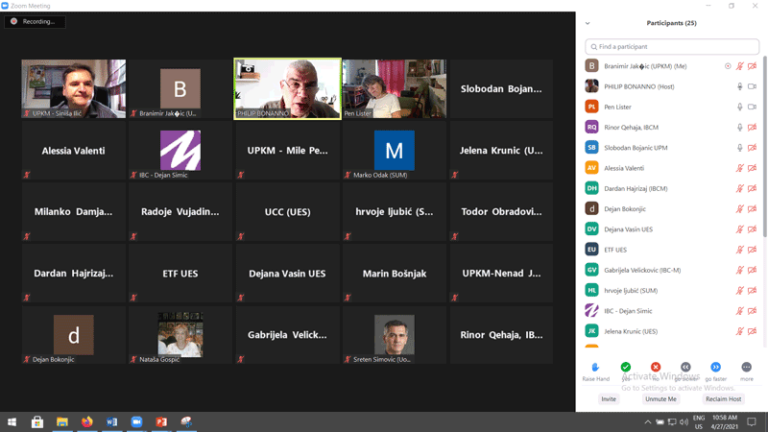Show hidden system tray icons chevron
Image resolution: width=768 pixels, height=432 pixels.
tap(648, 422)
